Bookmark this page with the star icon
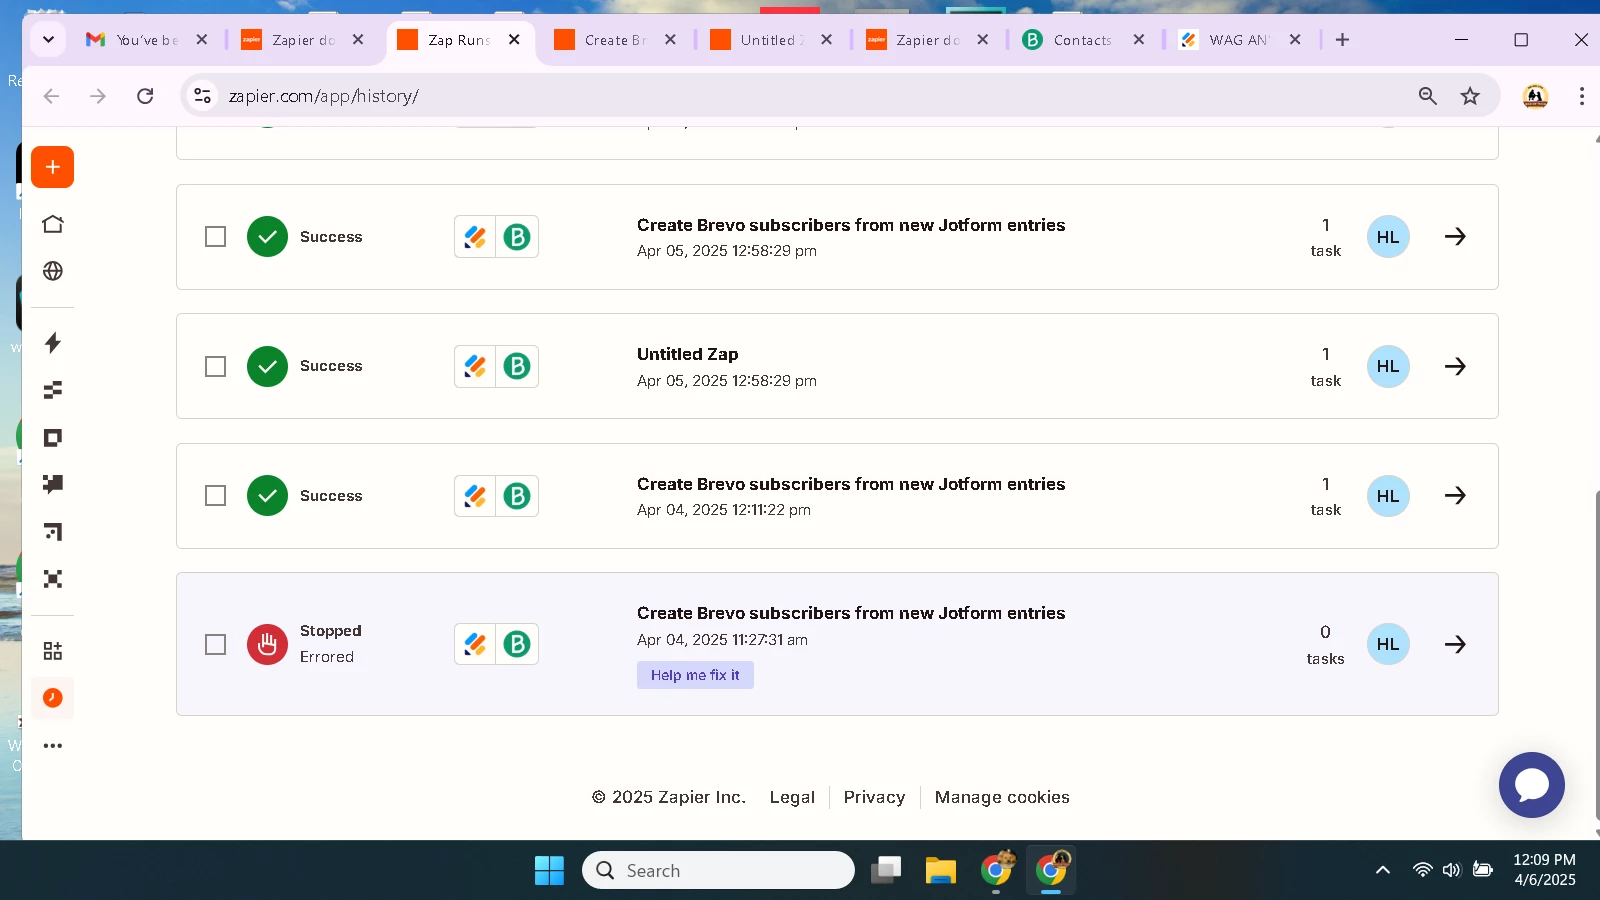Screen dimensions: 1600x900 tap(1469, 96)
